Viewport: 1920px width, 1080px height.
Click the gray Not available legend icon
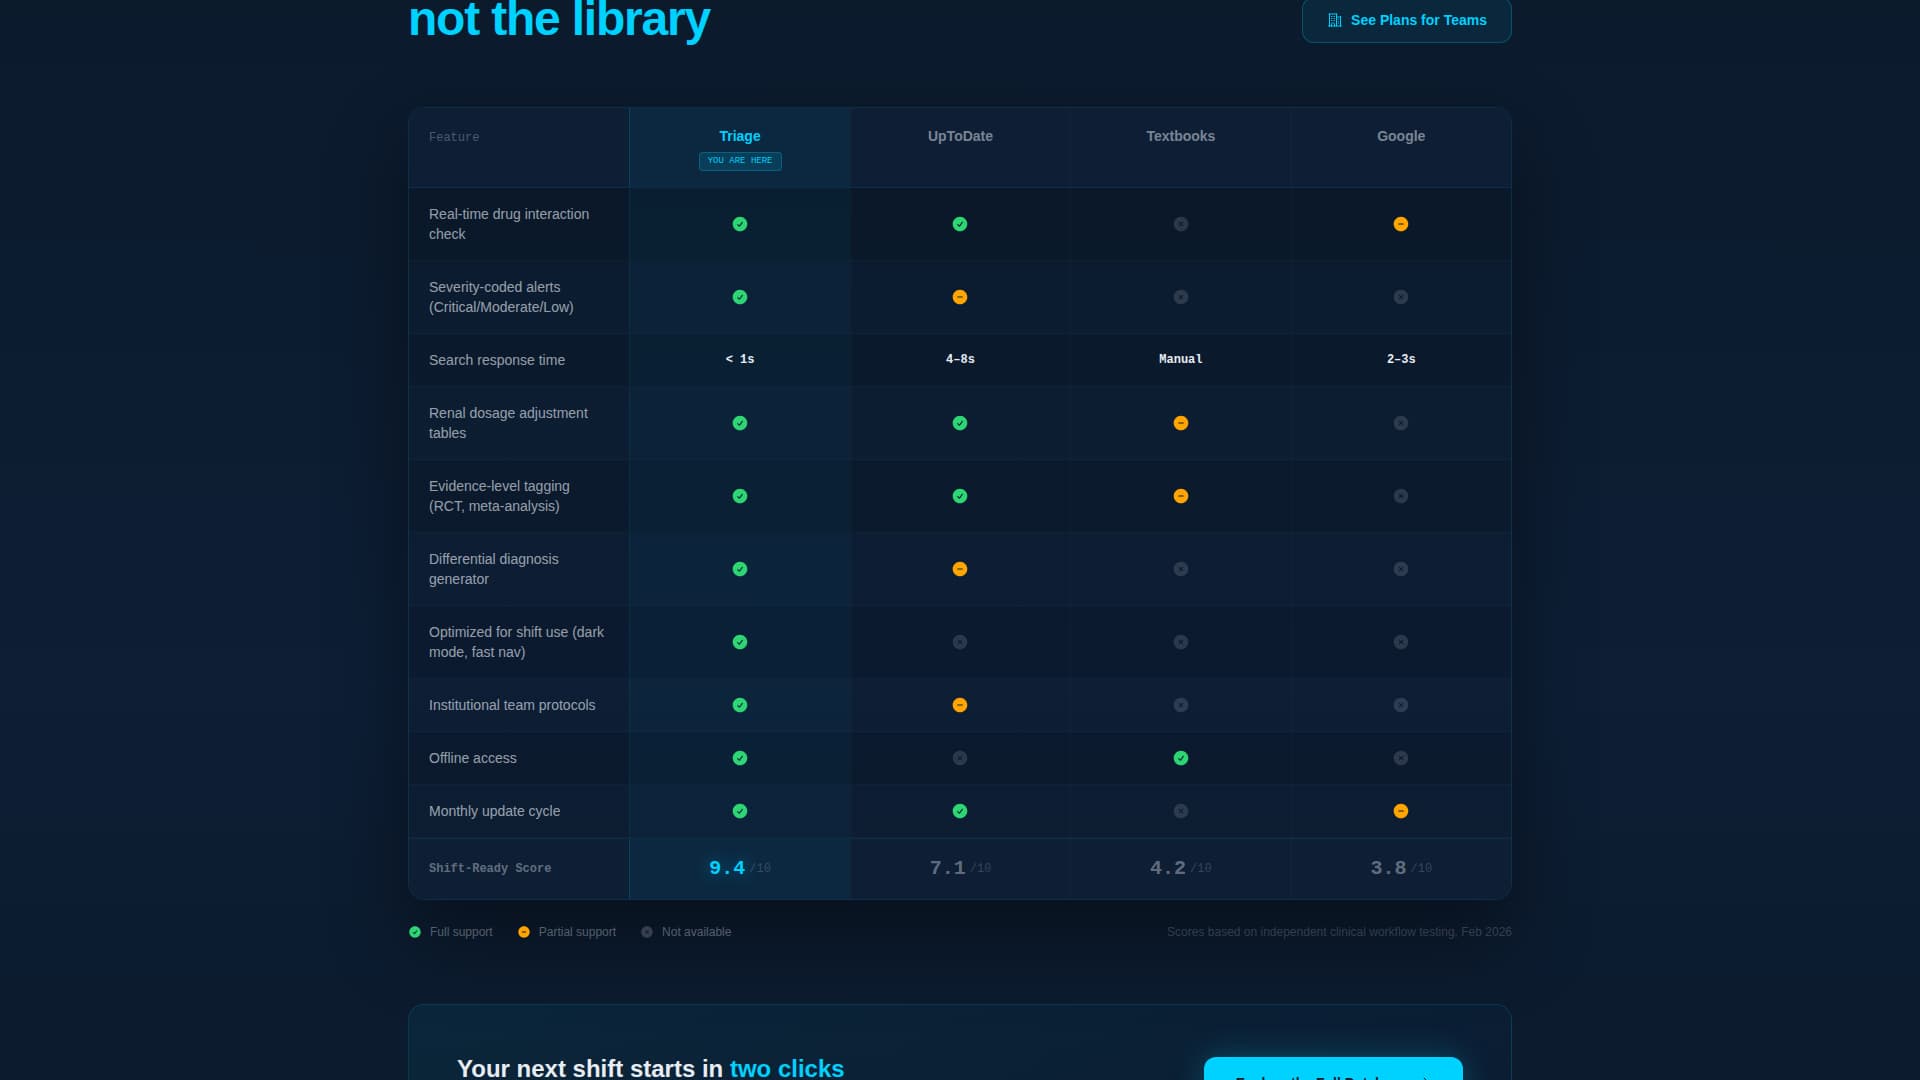[x=647, y=932]
